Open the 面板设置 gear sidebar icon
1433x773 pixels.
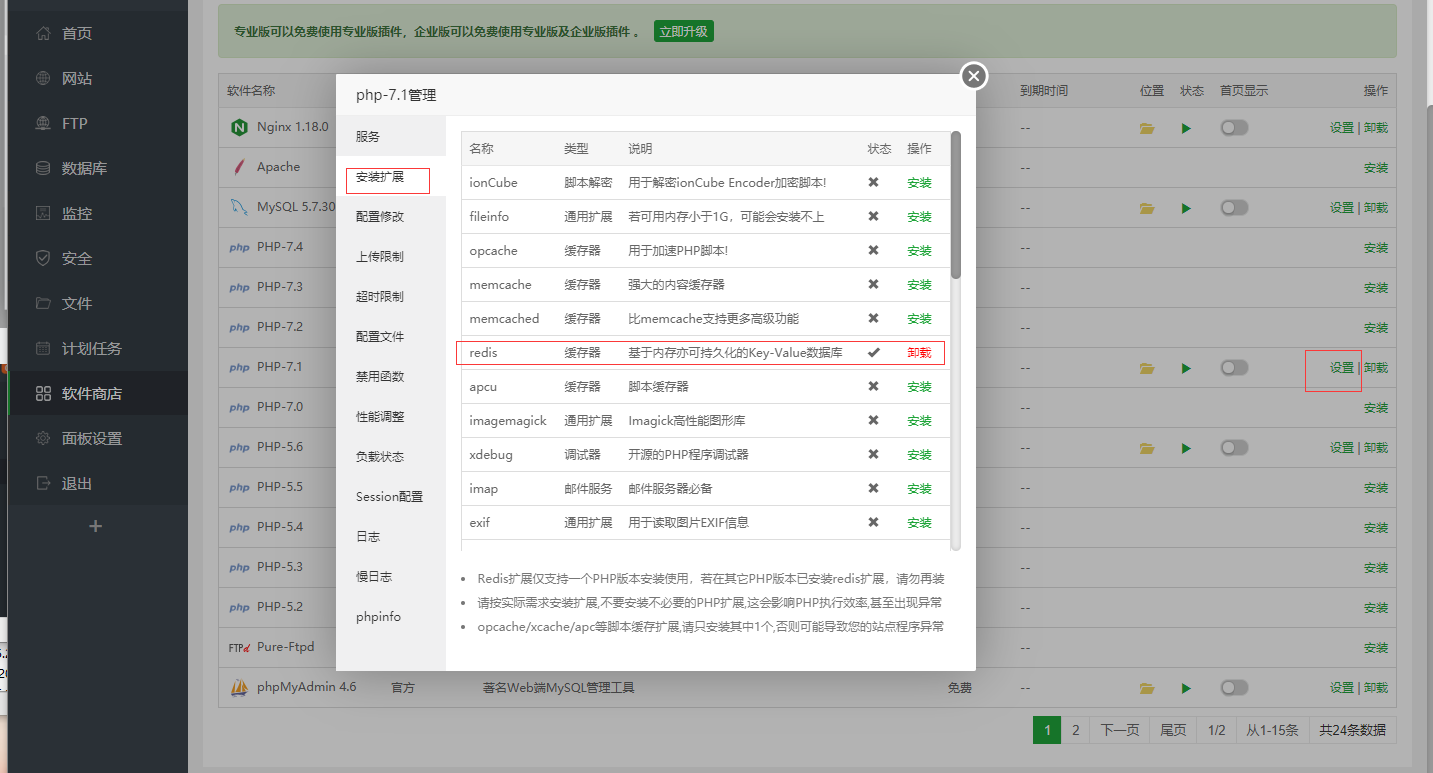tap(43, 439)
